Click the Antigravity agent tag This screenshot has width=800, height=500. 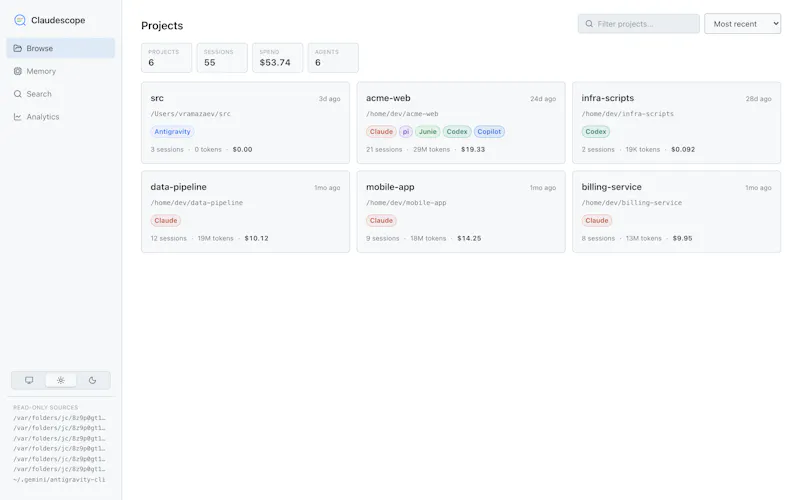click(172, 132)
